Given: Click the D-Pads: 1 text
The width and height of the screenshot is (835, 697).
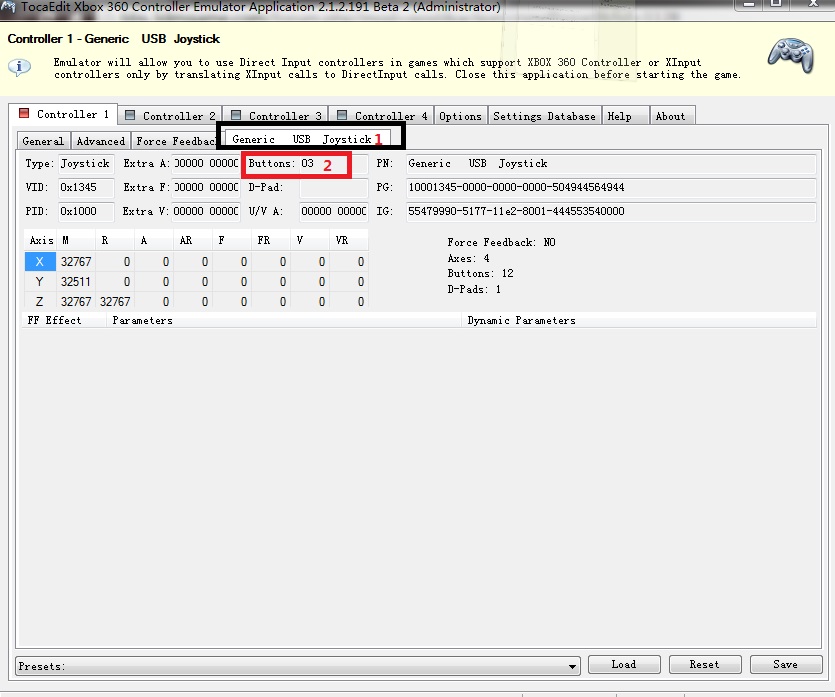Looking at the screenshot, I should pyautogui.click(x=473, y=289).
